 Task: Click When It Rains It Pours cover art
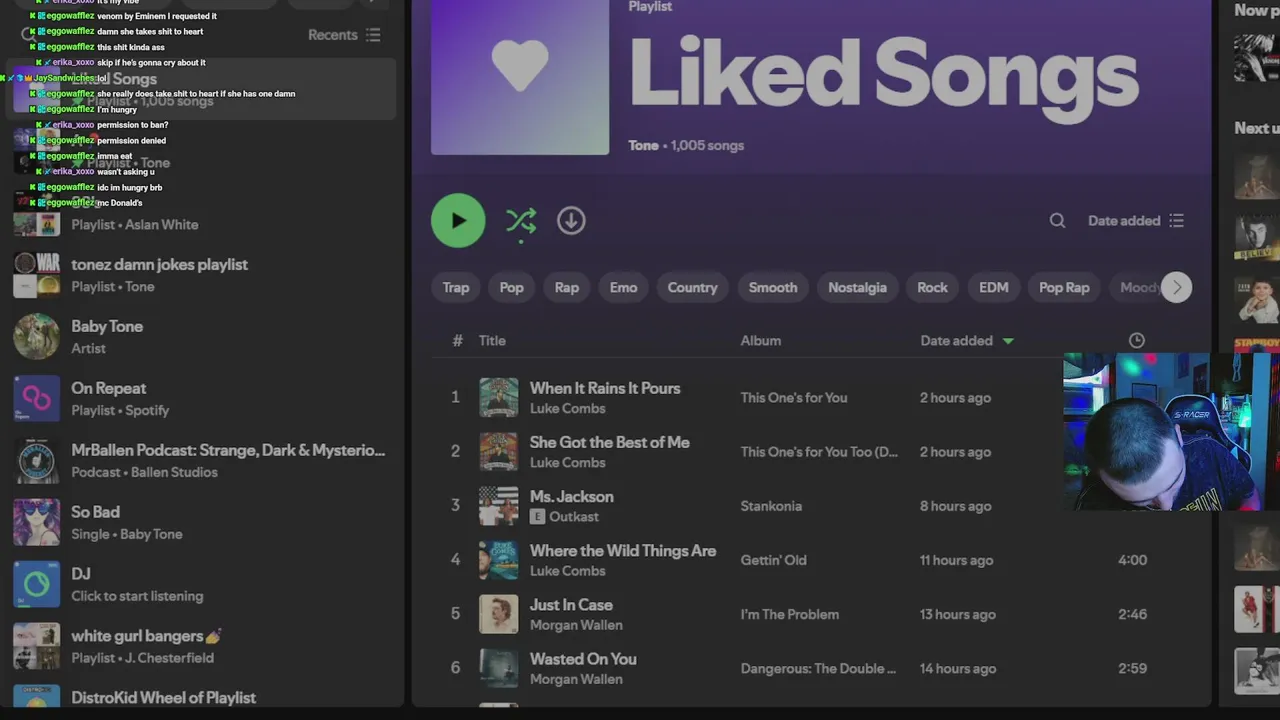point(499,398)
